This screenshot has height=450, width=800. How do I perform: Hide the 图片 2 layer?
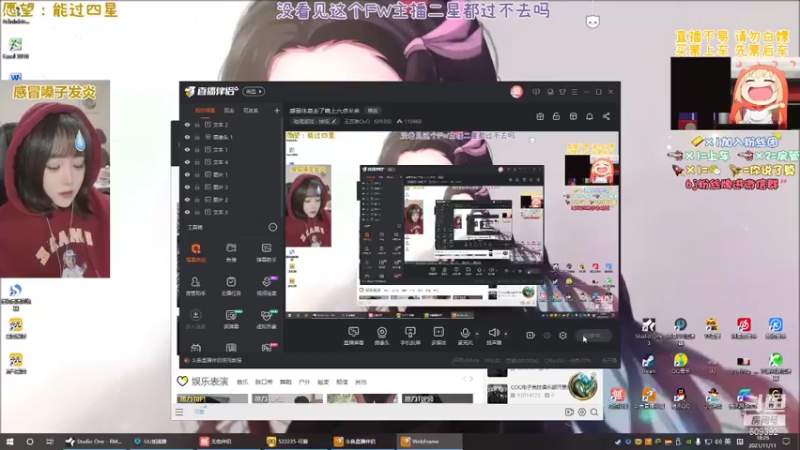coord(187,199)
